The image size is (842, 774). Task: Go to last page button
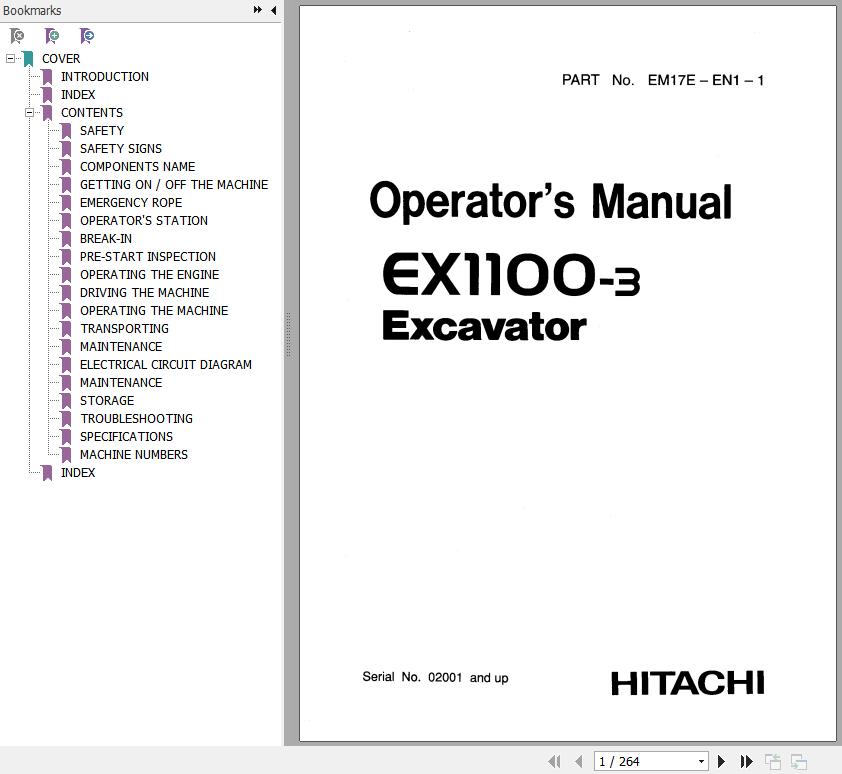point(746,761)
